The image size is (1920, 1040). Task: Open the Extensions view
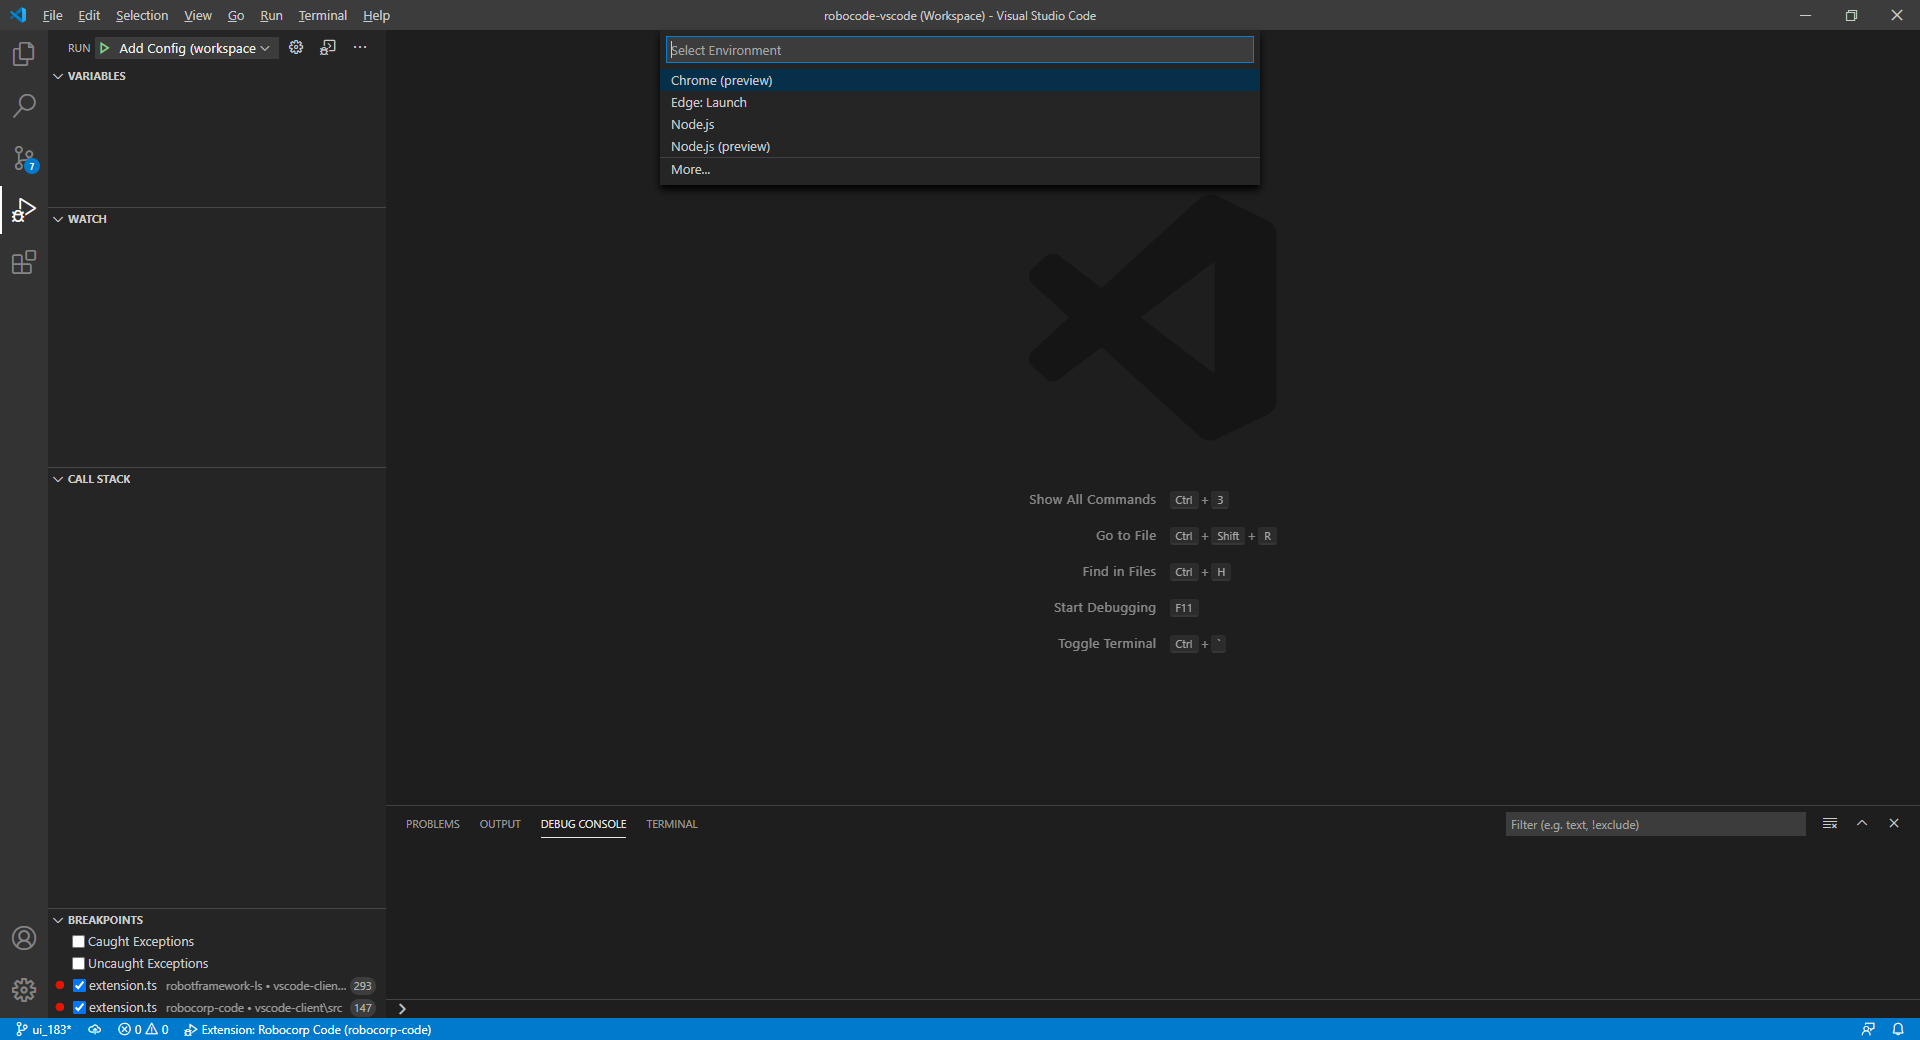coord(23,263)
